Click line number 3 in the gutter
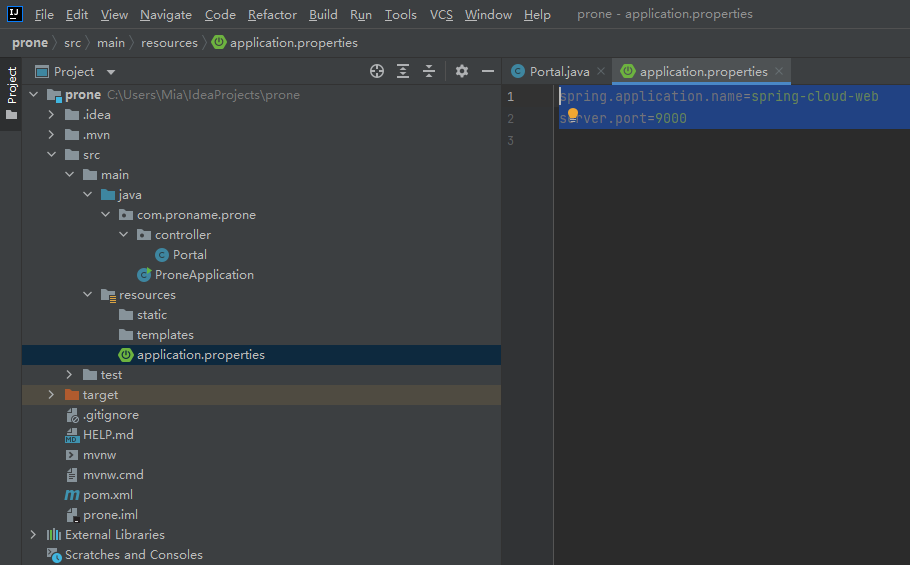The height and width of the screenshot is (565, 910). pyautogui.click(x=511, y=141)
